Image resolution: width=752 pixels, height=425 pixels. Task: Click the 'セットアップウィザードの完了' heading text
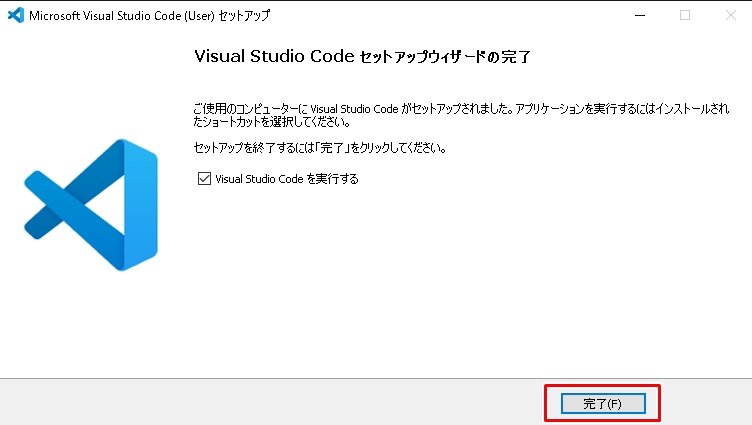click(x=445, y=57)
